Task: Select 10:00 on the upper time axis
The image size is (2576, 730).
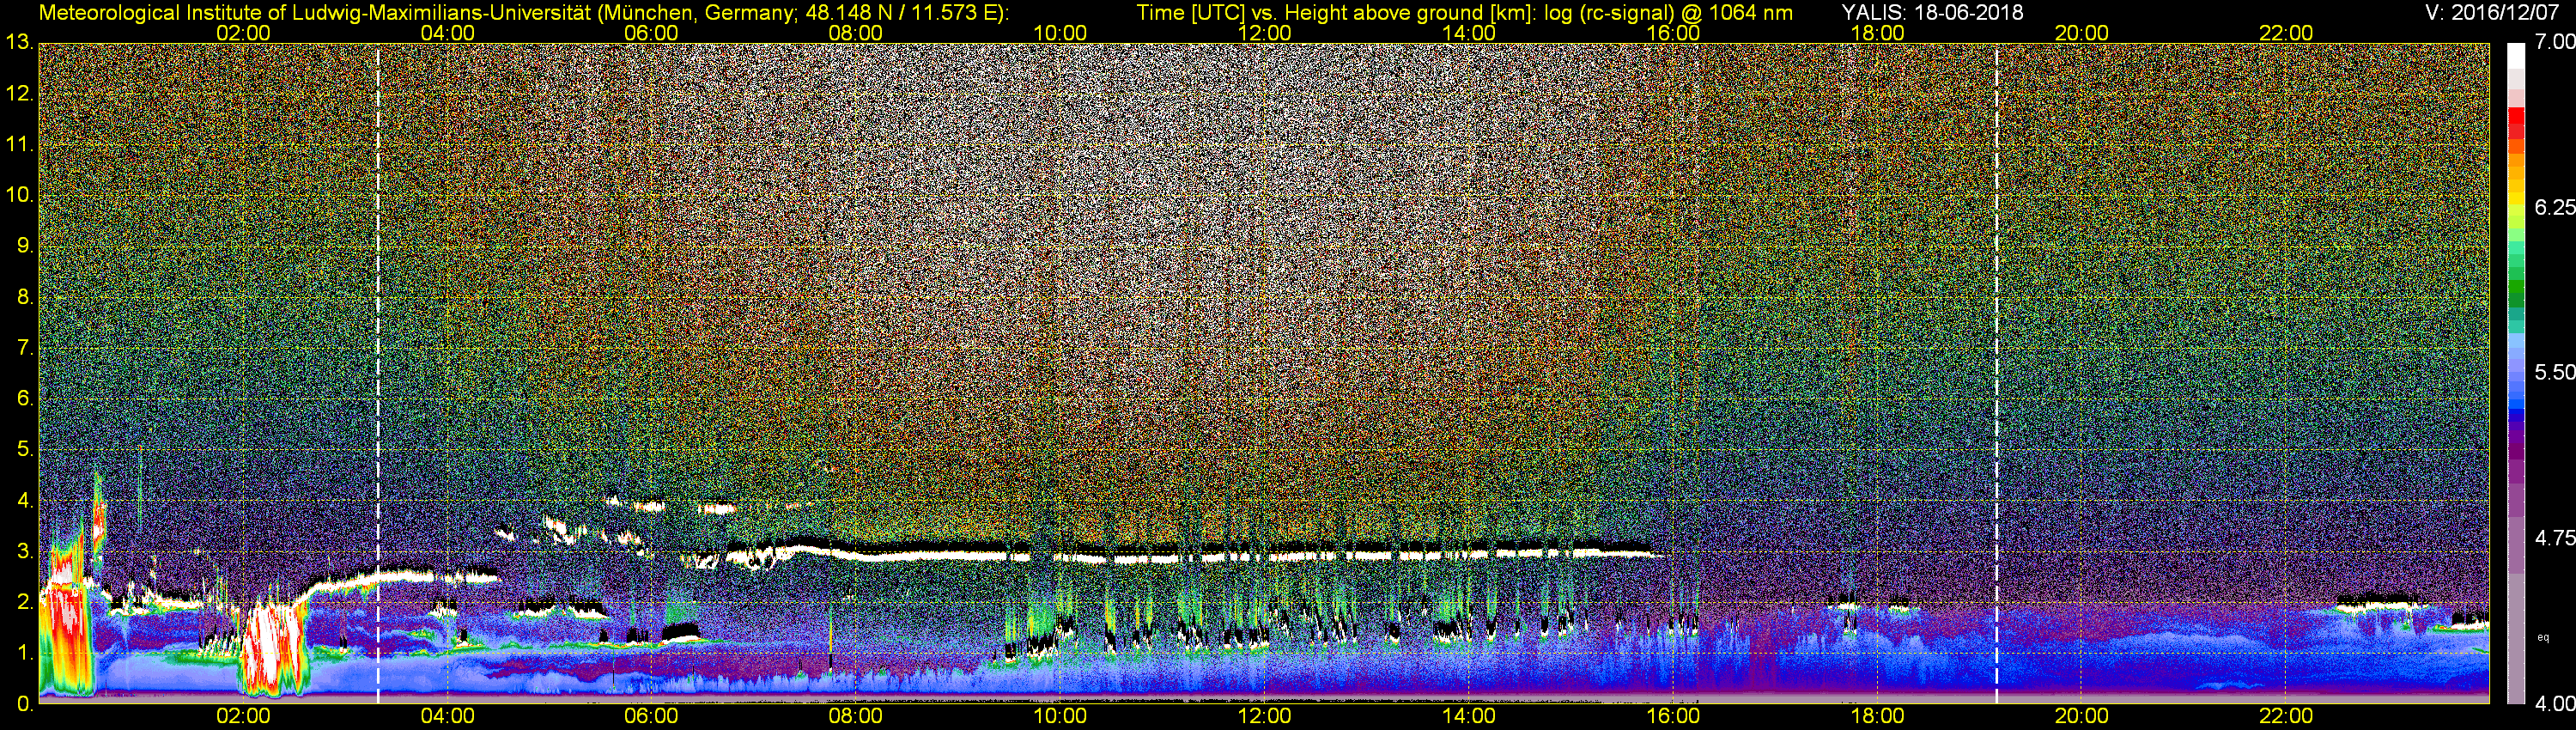Action: (1060, 33)
